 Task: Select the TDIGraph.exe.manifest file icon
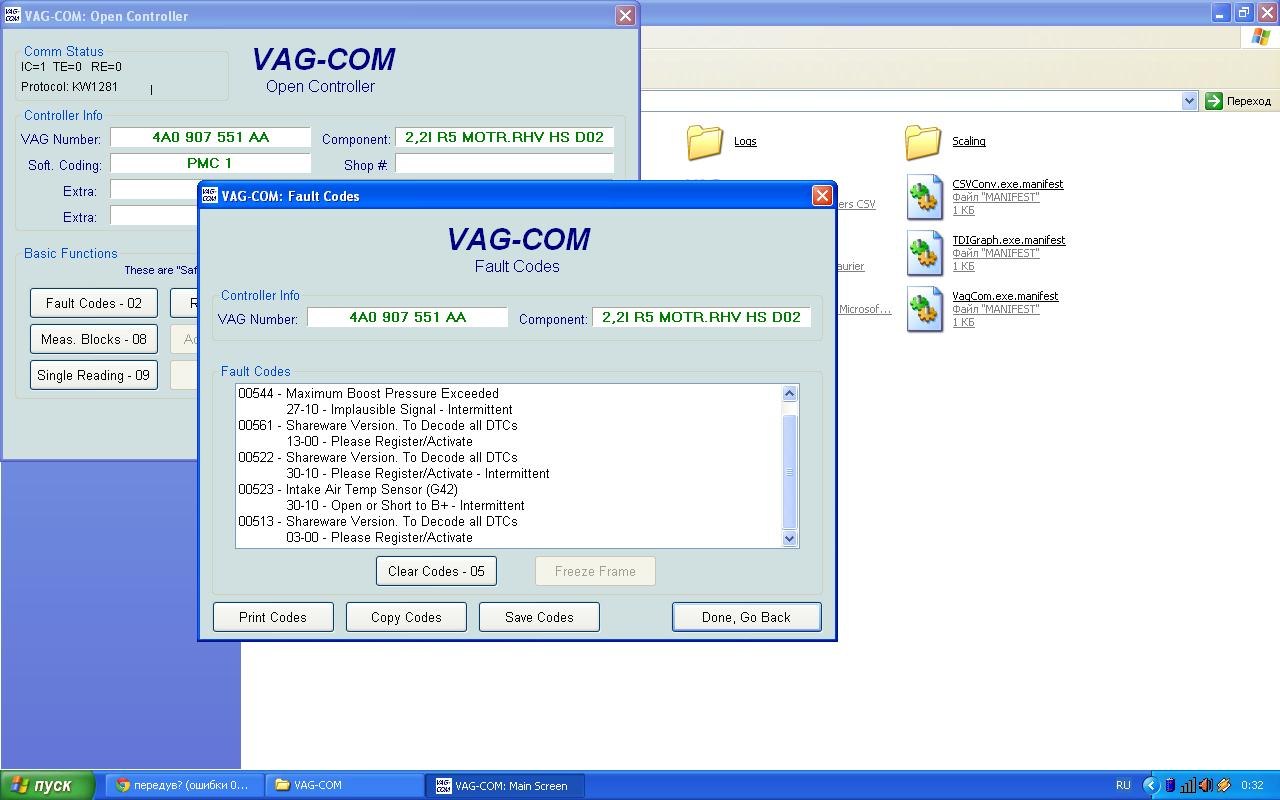pyautogui.click(x=925, y=253)
